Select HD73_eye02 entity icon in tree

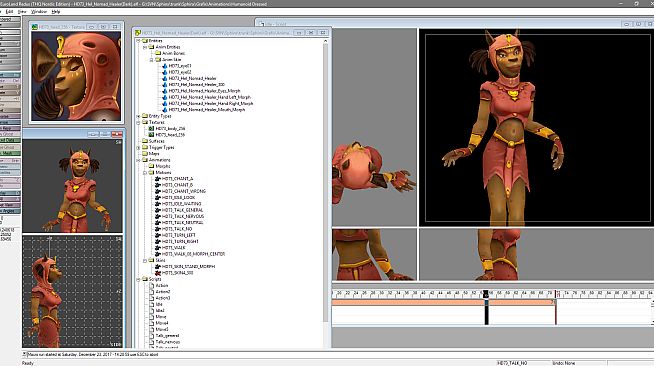tap(165, 72)
